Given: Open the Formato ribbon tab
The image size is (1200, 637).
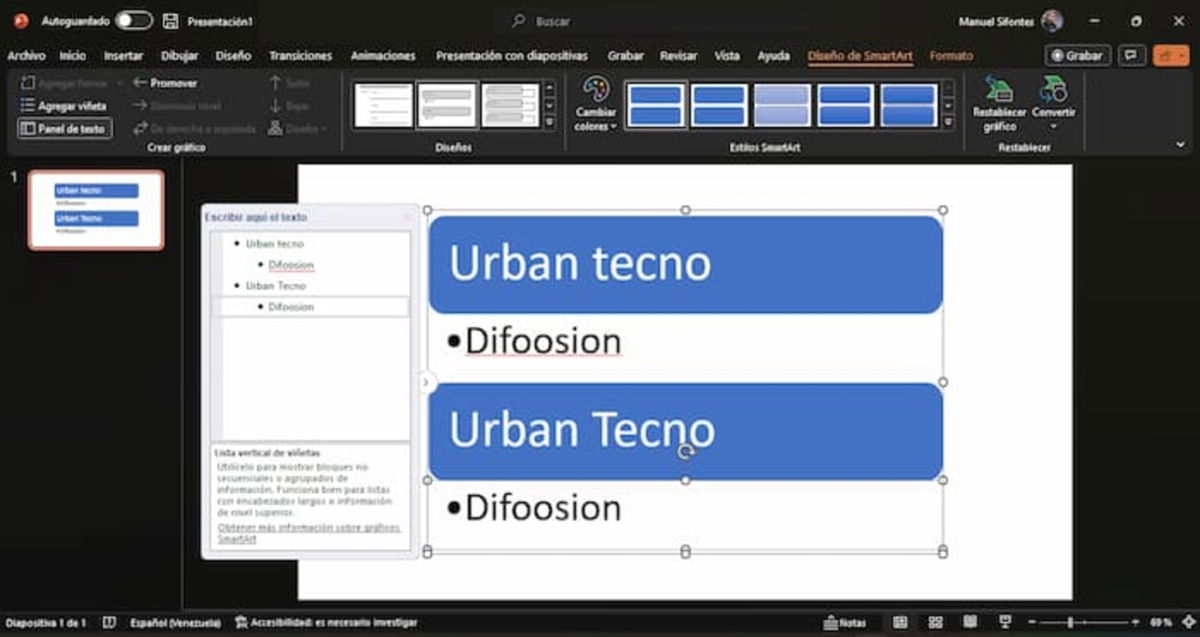Looking at the screenshot, I should point(951,56).
